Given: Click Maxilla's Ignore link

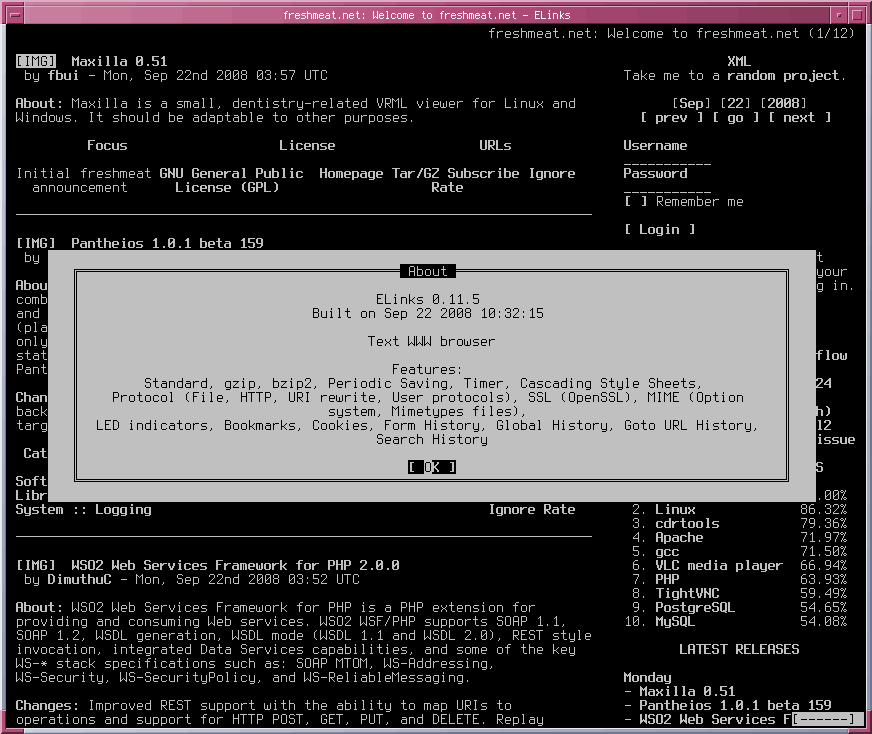Looking at the screenshot, I should pos(552,173).
